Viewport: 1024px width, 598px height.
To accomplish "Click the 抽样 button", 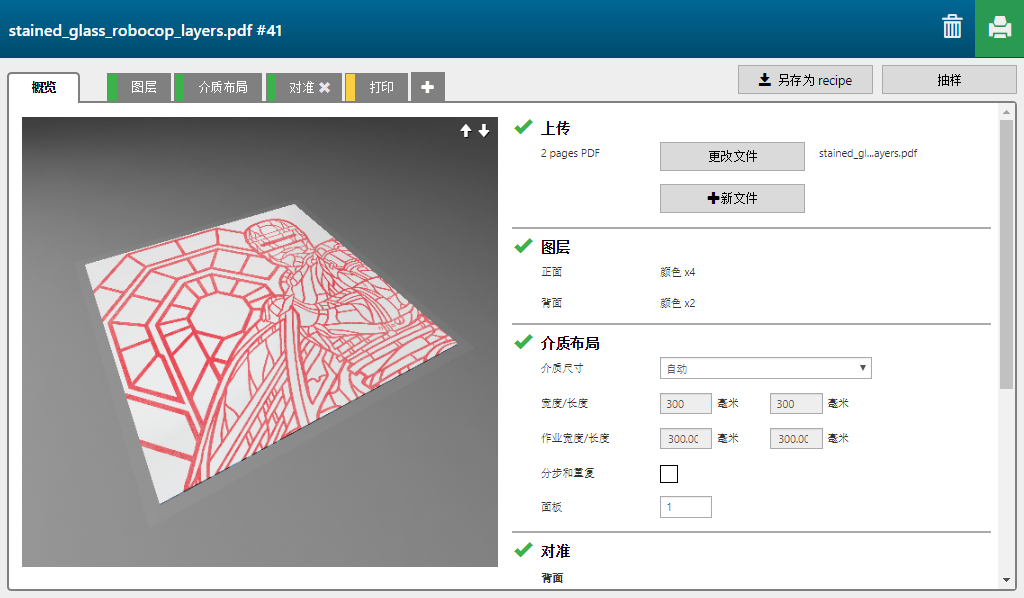I will (949, 80).
